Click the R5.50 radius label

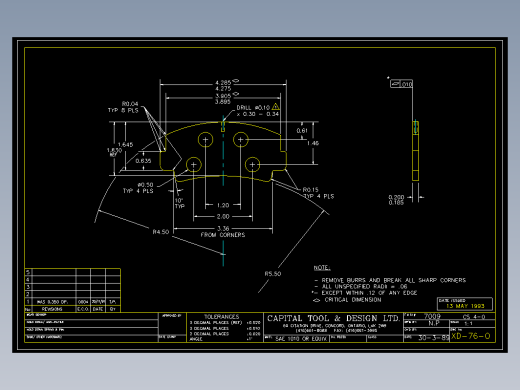[x=273, y=274]
